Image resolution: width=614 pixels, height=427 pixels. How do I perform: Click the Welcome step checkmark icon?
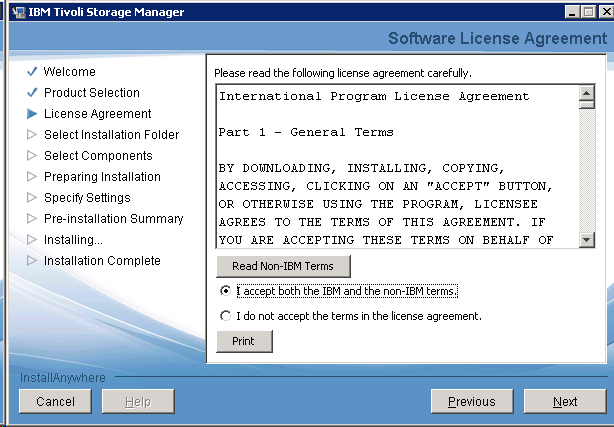click(x=32, y=72)
